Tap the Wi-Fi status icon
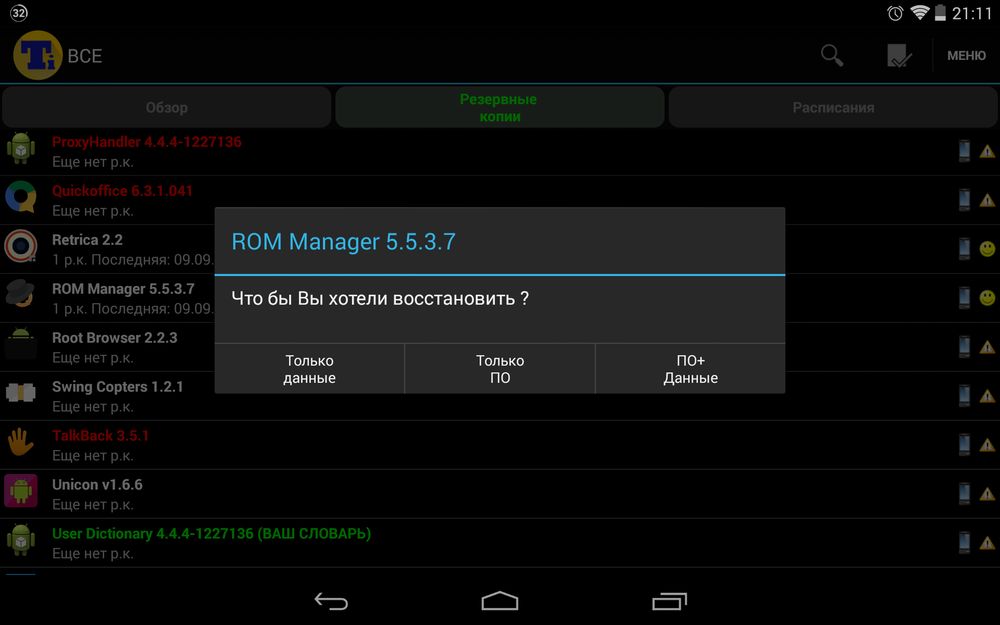The width and height of the screenshot is (1000, 625). tap(919, 13)
